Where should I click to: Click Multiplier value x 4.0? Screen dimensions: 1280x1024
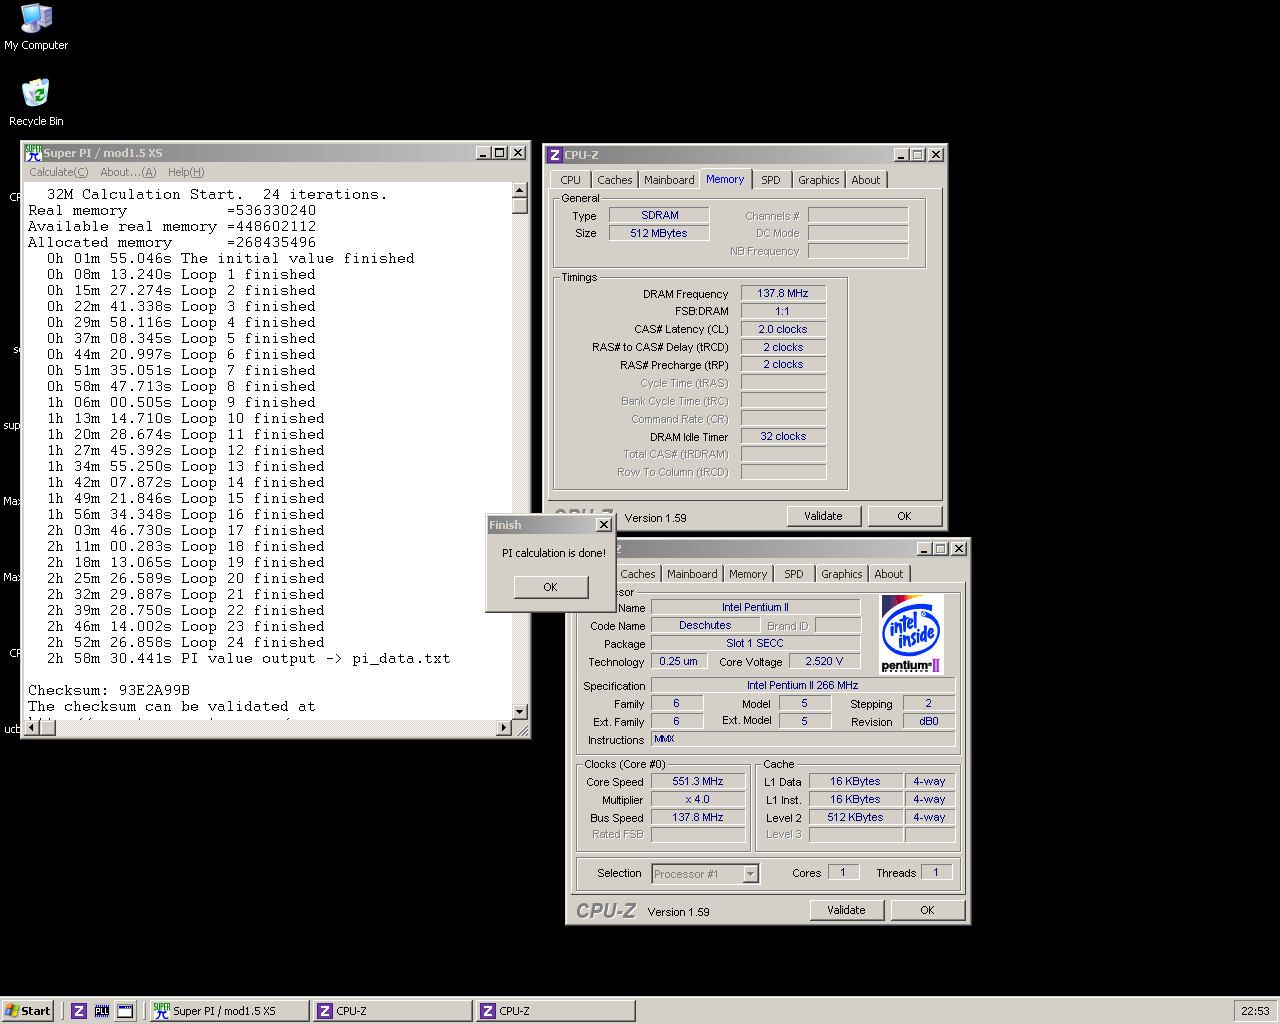coord(698,799)
